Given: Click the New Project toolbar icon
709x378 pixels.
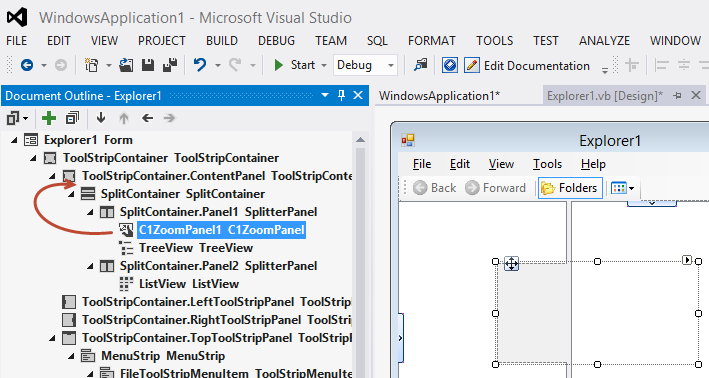Looking at the screenshot, I should (92, 65).
